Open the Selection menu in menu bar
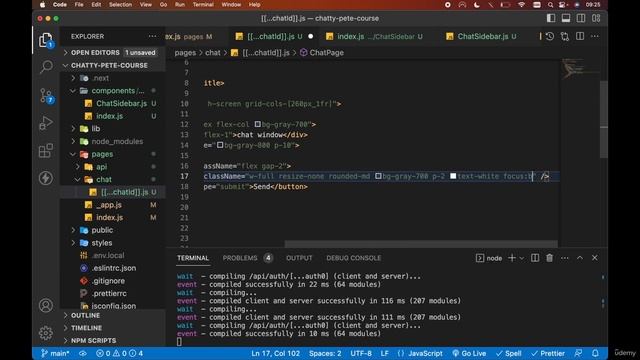The width and height of the screenshot is (640, 360). pyautogui.click(x=120, y=4)
